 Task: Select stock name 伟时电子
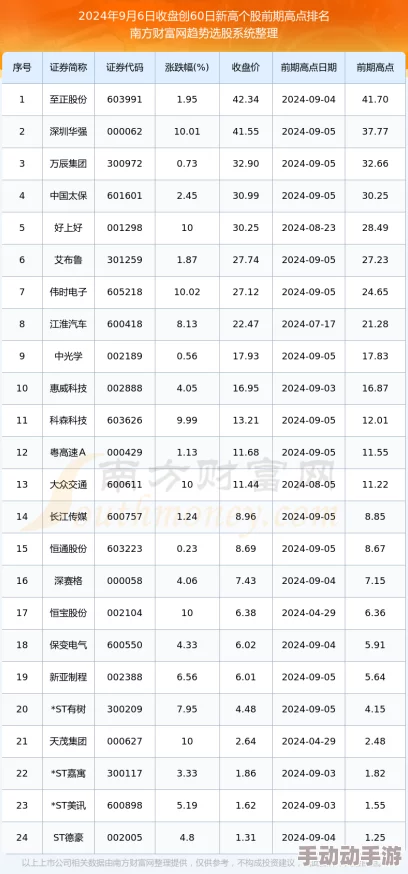pyautogui.click(x=69, y=292)
